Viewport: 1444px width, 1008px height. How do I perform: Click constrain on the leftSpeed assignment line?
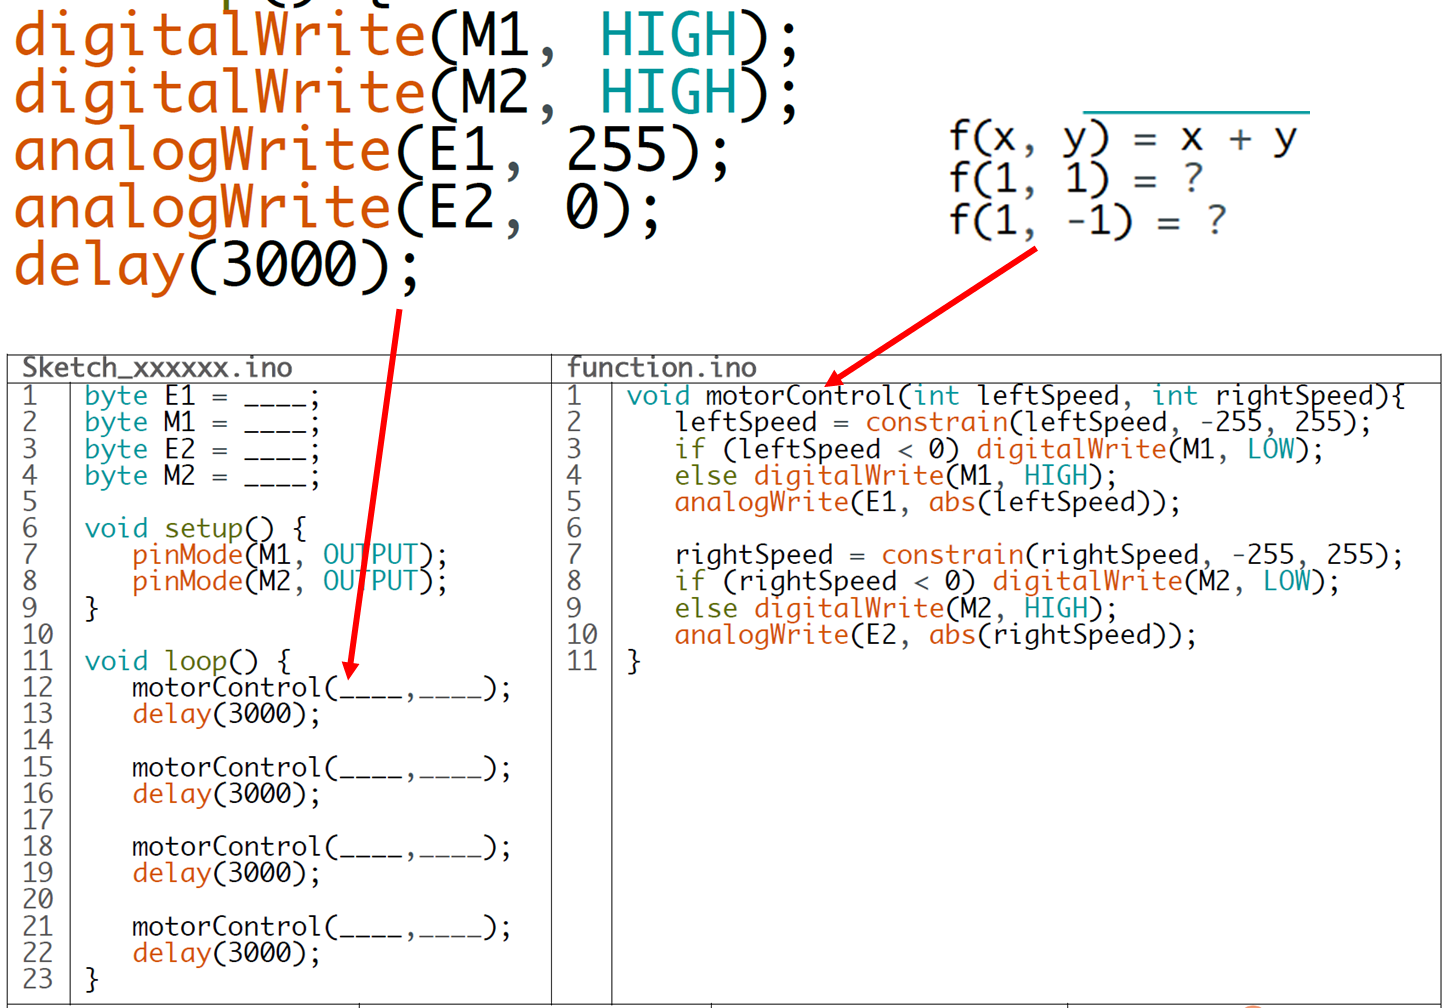pyautogui.click(x=936, y=423)
